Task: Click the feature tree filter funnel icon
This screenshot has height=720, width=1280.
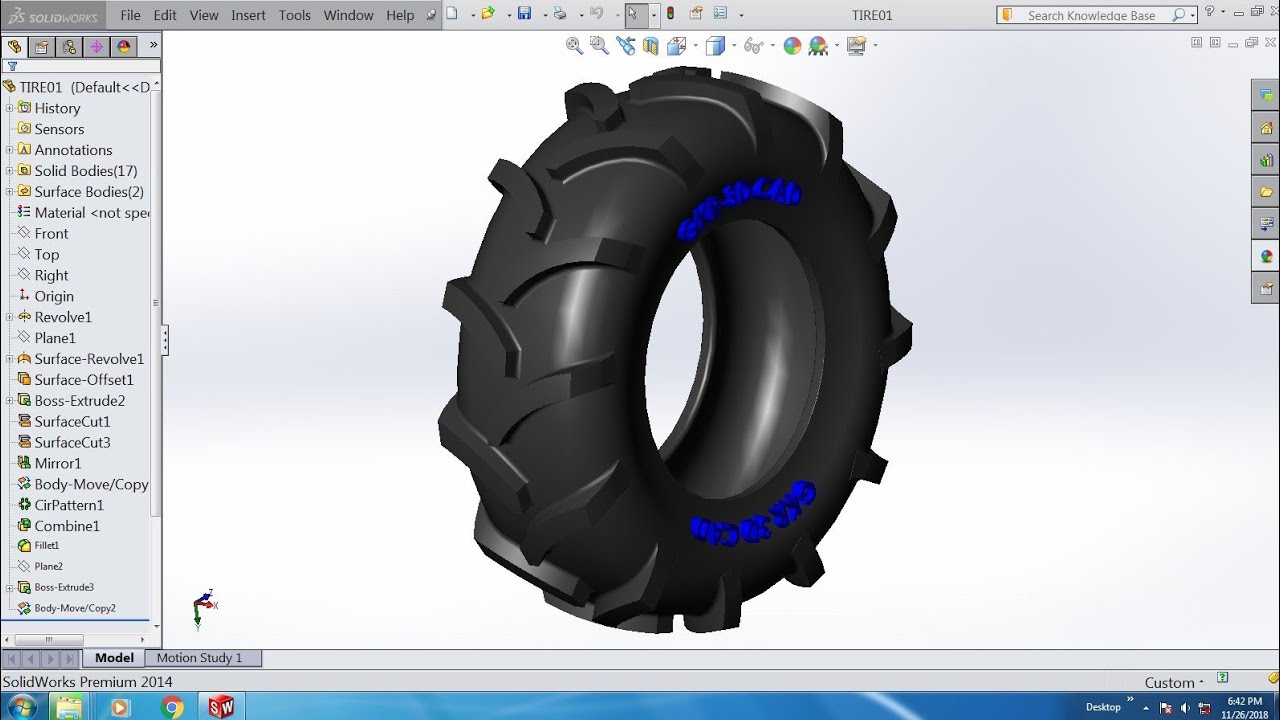Action: tap(12, 67)
